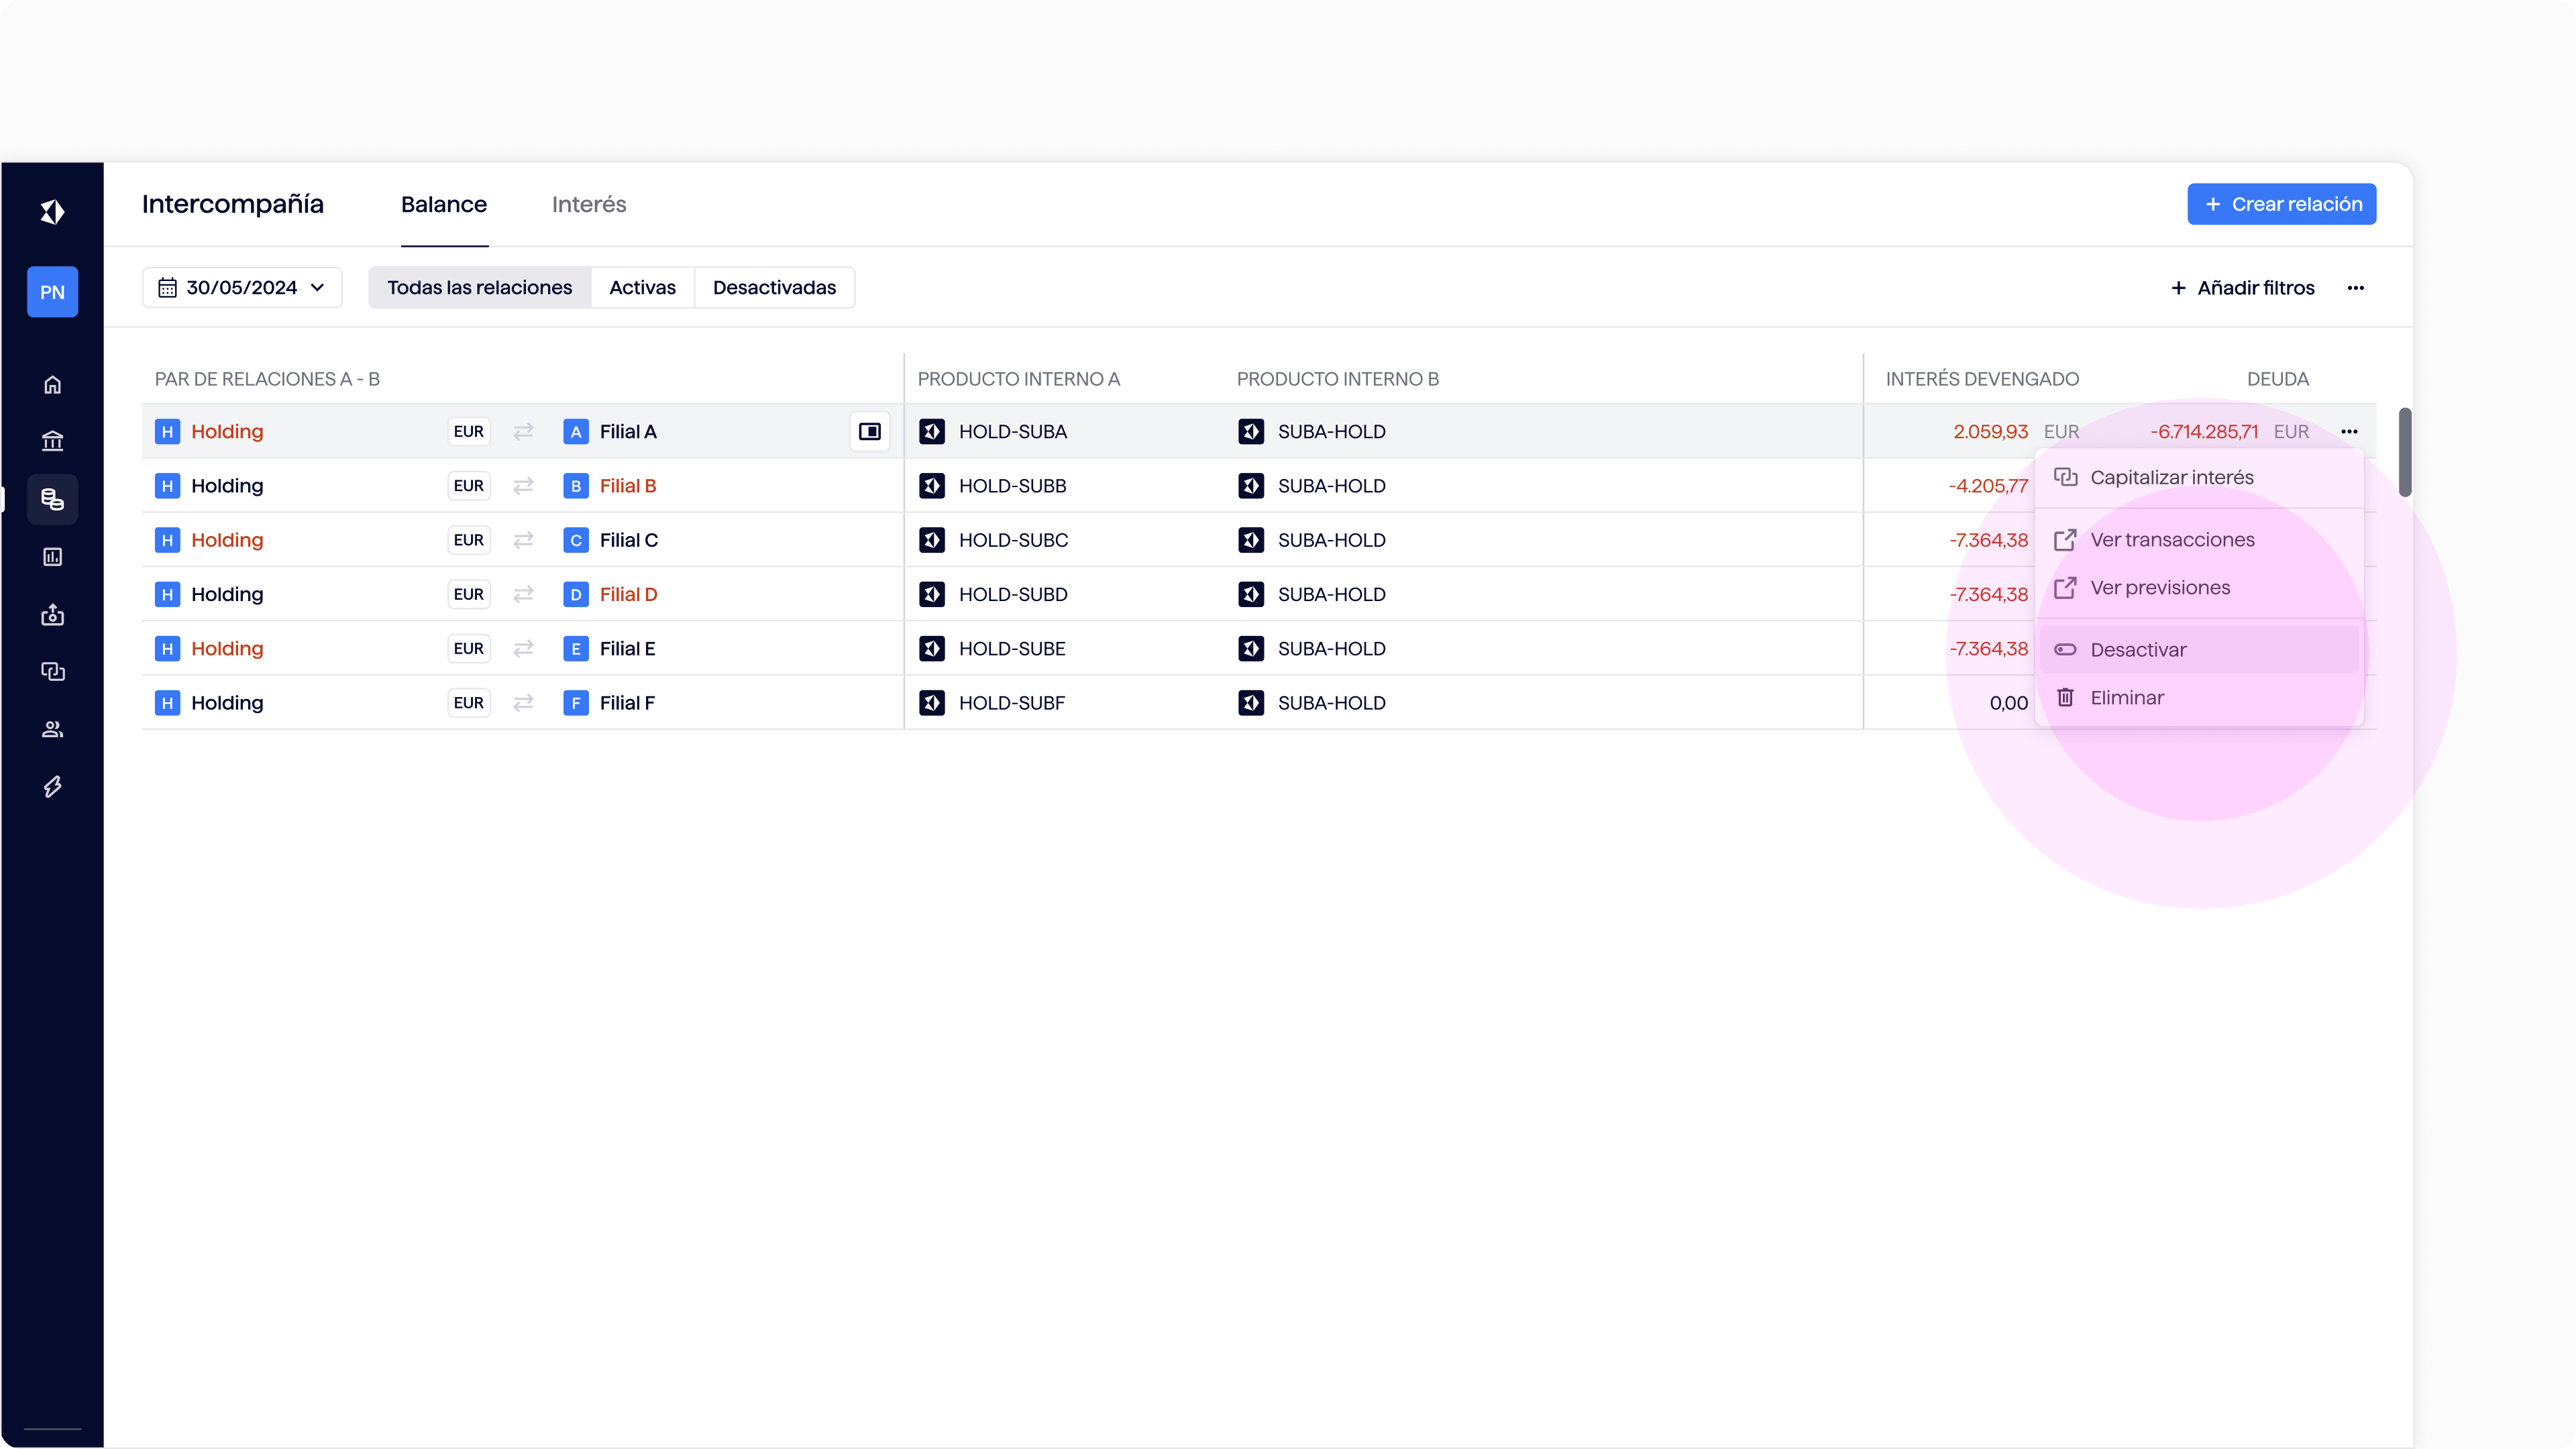The image size is (2576, 1449).
Task: Choose Desactivar from menu
Action: [x=2199, y=650]
